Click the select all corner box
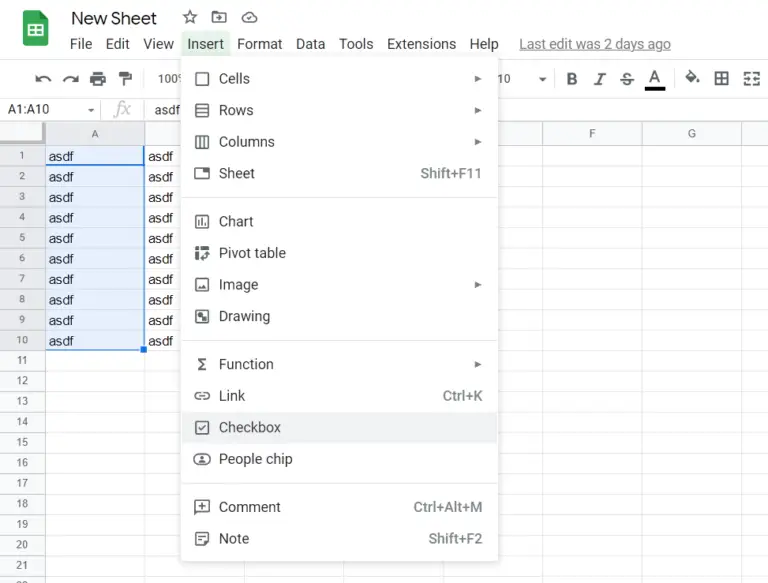The height and width of the screenshot is (583, 768). pyautogui.click(x=22, y=133)
